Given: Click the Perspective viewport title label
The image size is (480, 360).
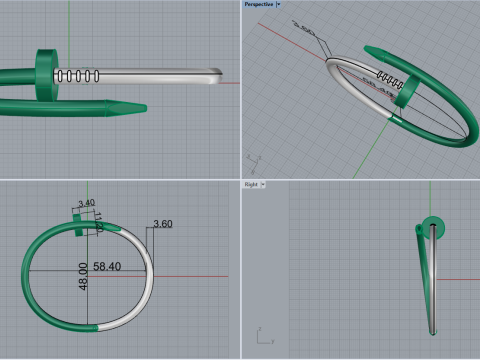Looking at the screenshot, I should 259,4.
